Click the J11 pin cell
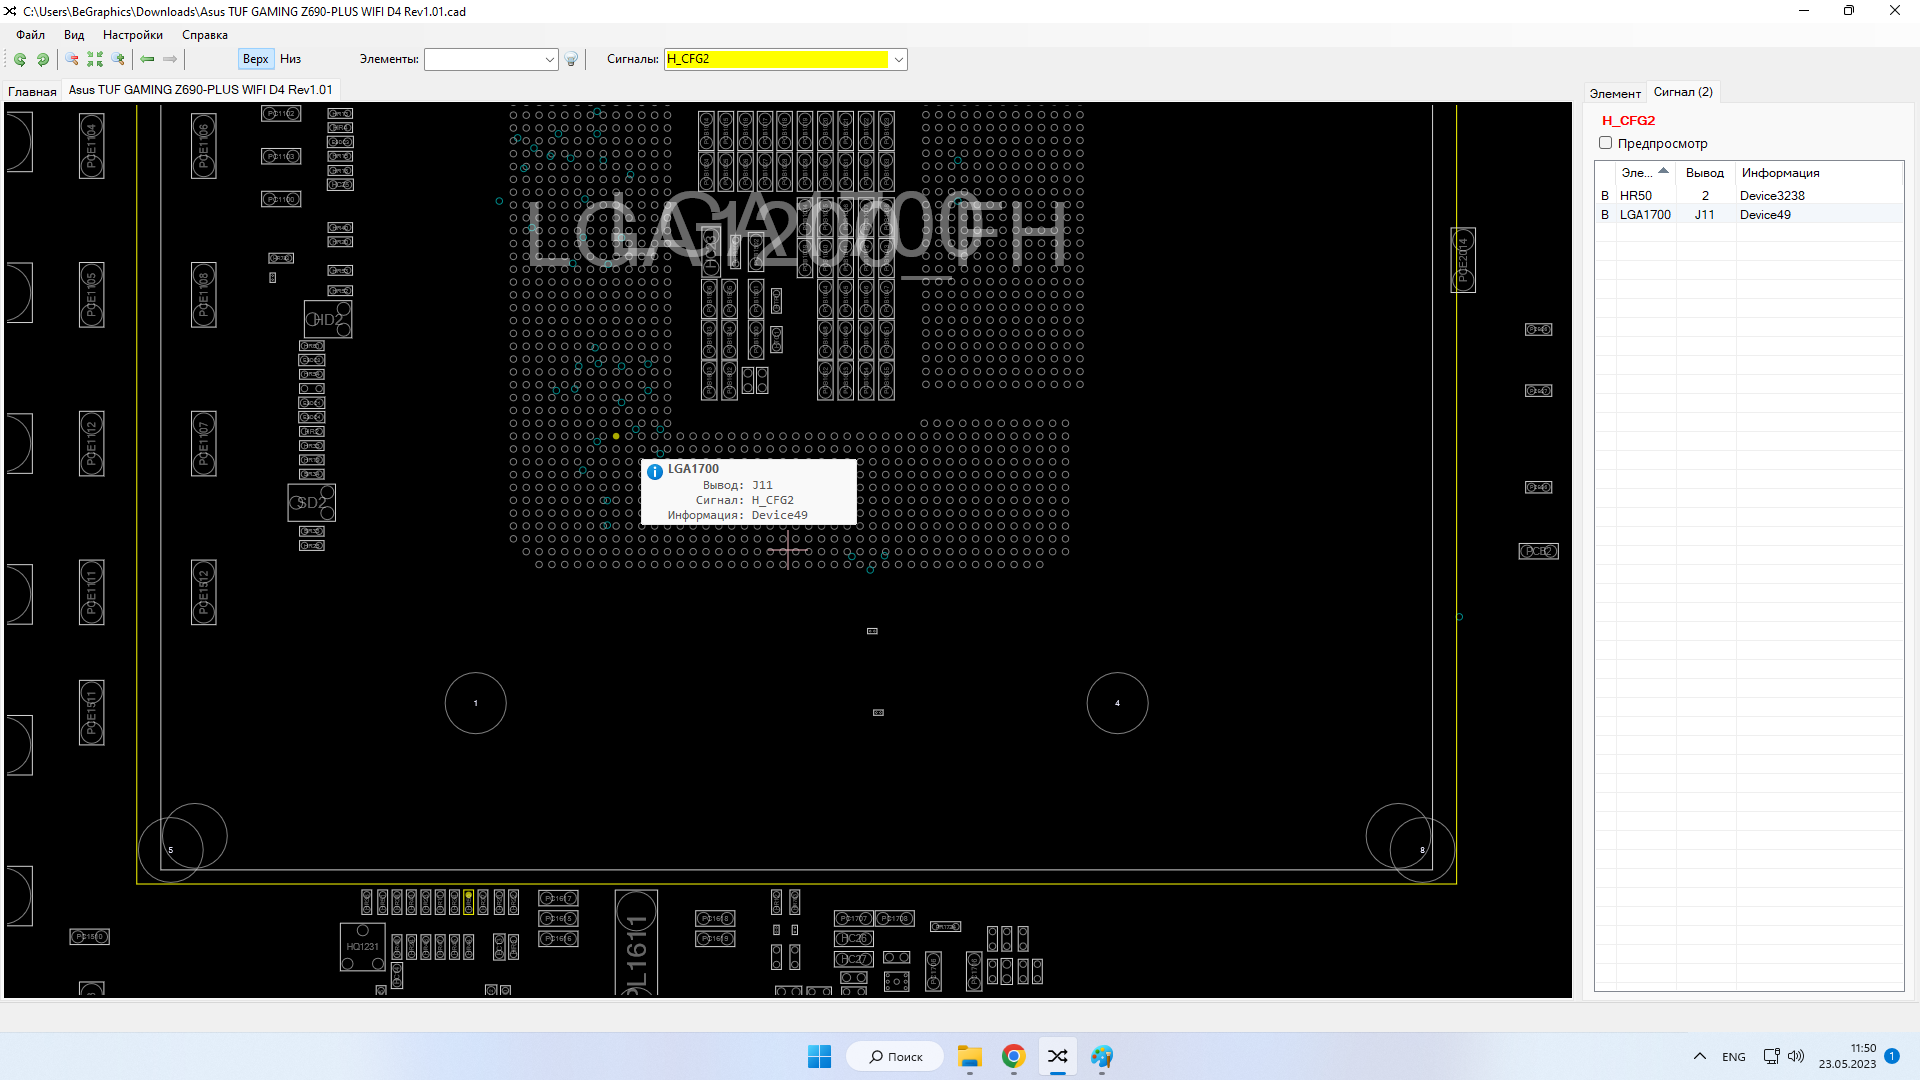The height and width of the screenshot is (1080, 1920). pos(1704,215)
